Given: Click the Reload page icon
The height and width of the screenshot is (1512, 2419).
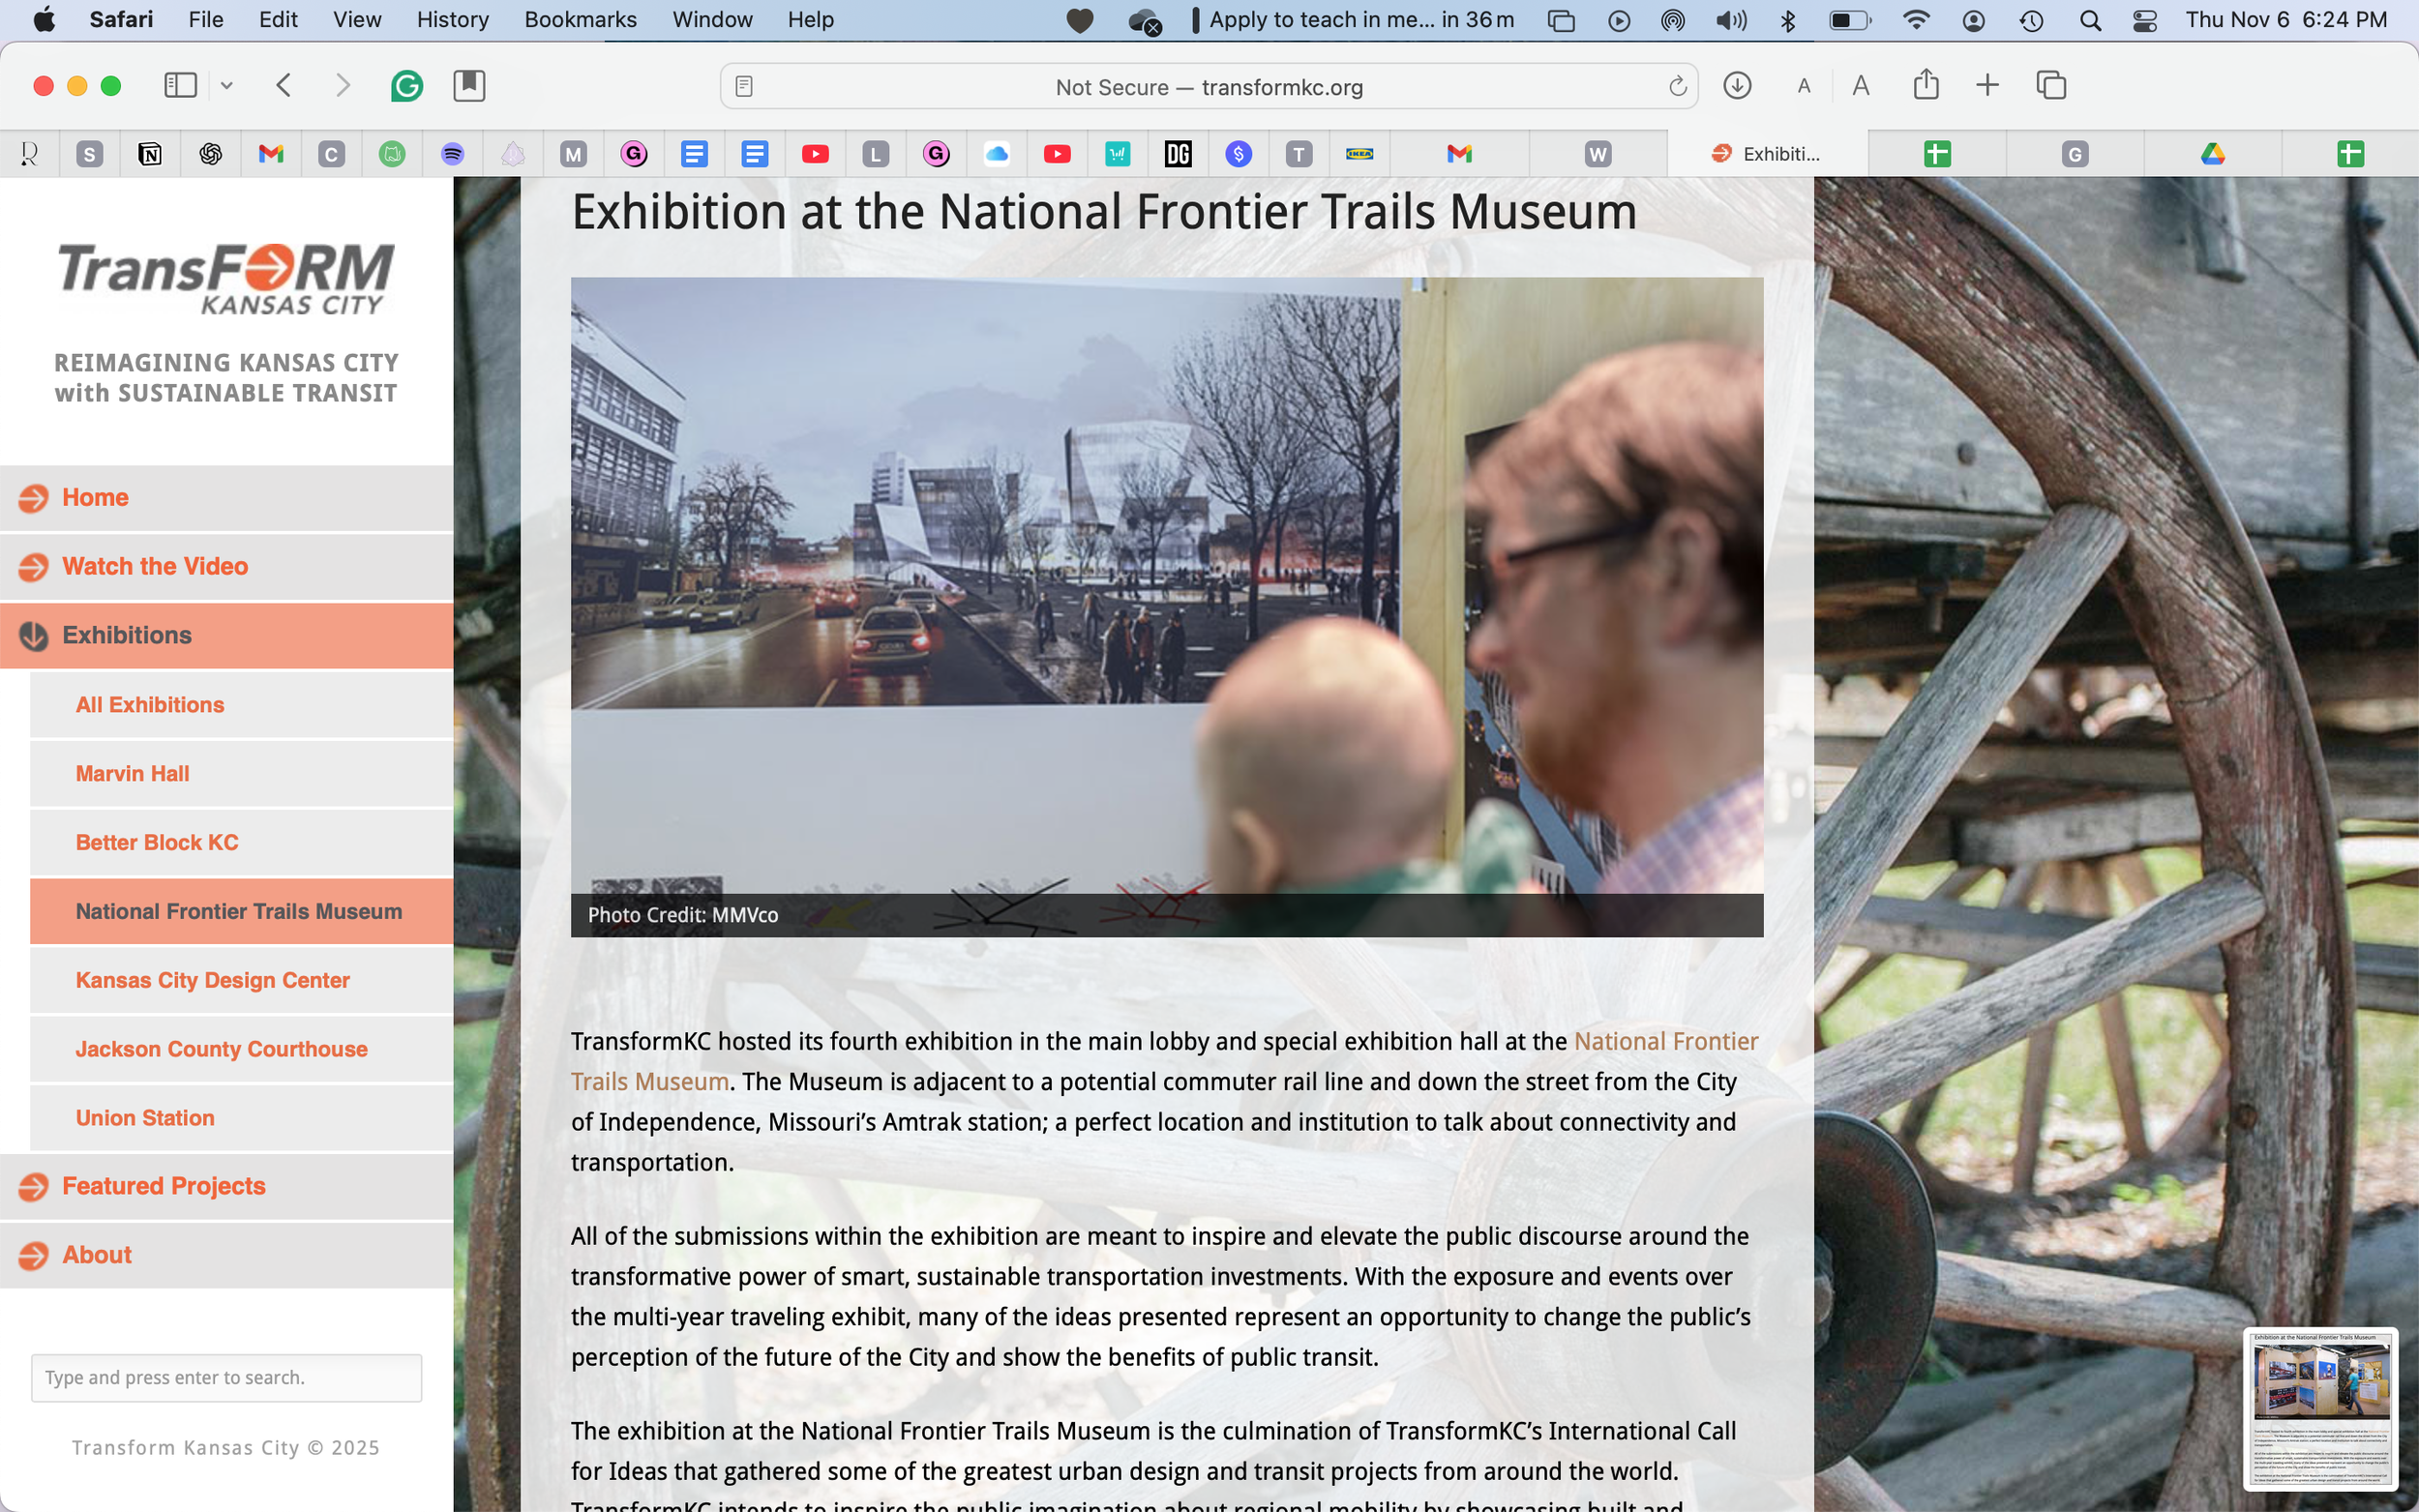Looking at the screenshot, I should tap(1677, 87).
